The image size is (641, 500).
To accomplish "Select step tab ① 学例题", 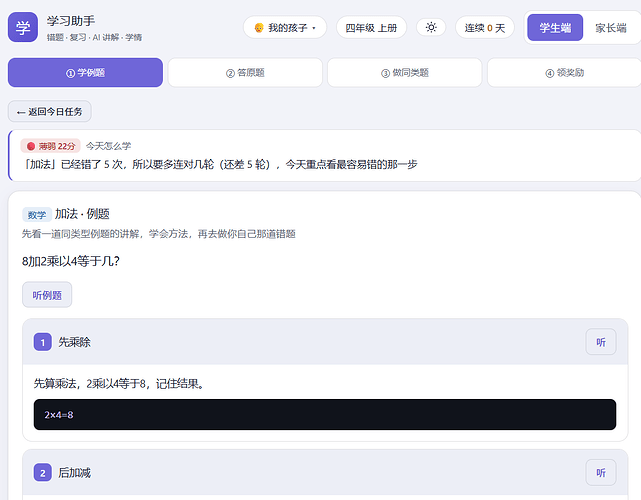I will tap(85, 73).
